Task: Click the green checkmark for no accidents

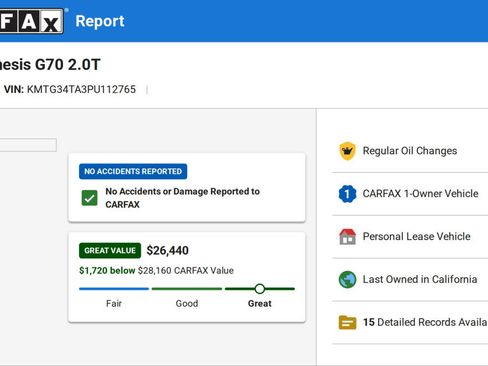Action: click(x=89, y=198)
